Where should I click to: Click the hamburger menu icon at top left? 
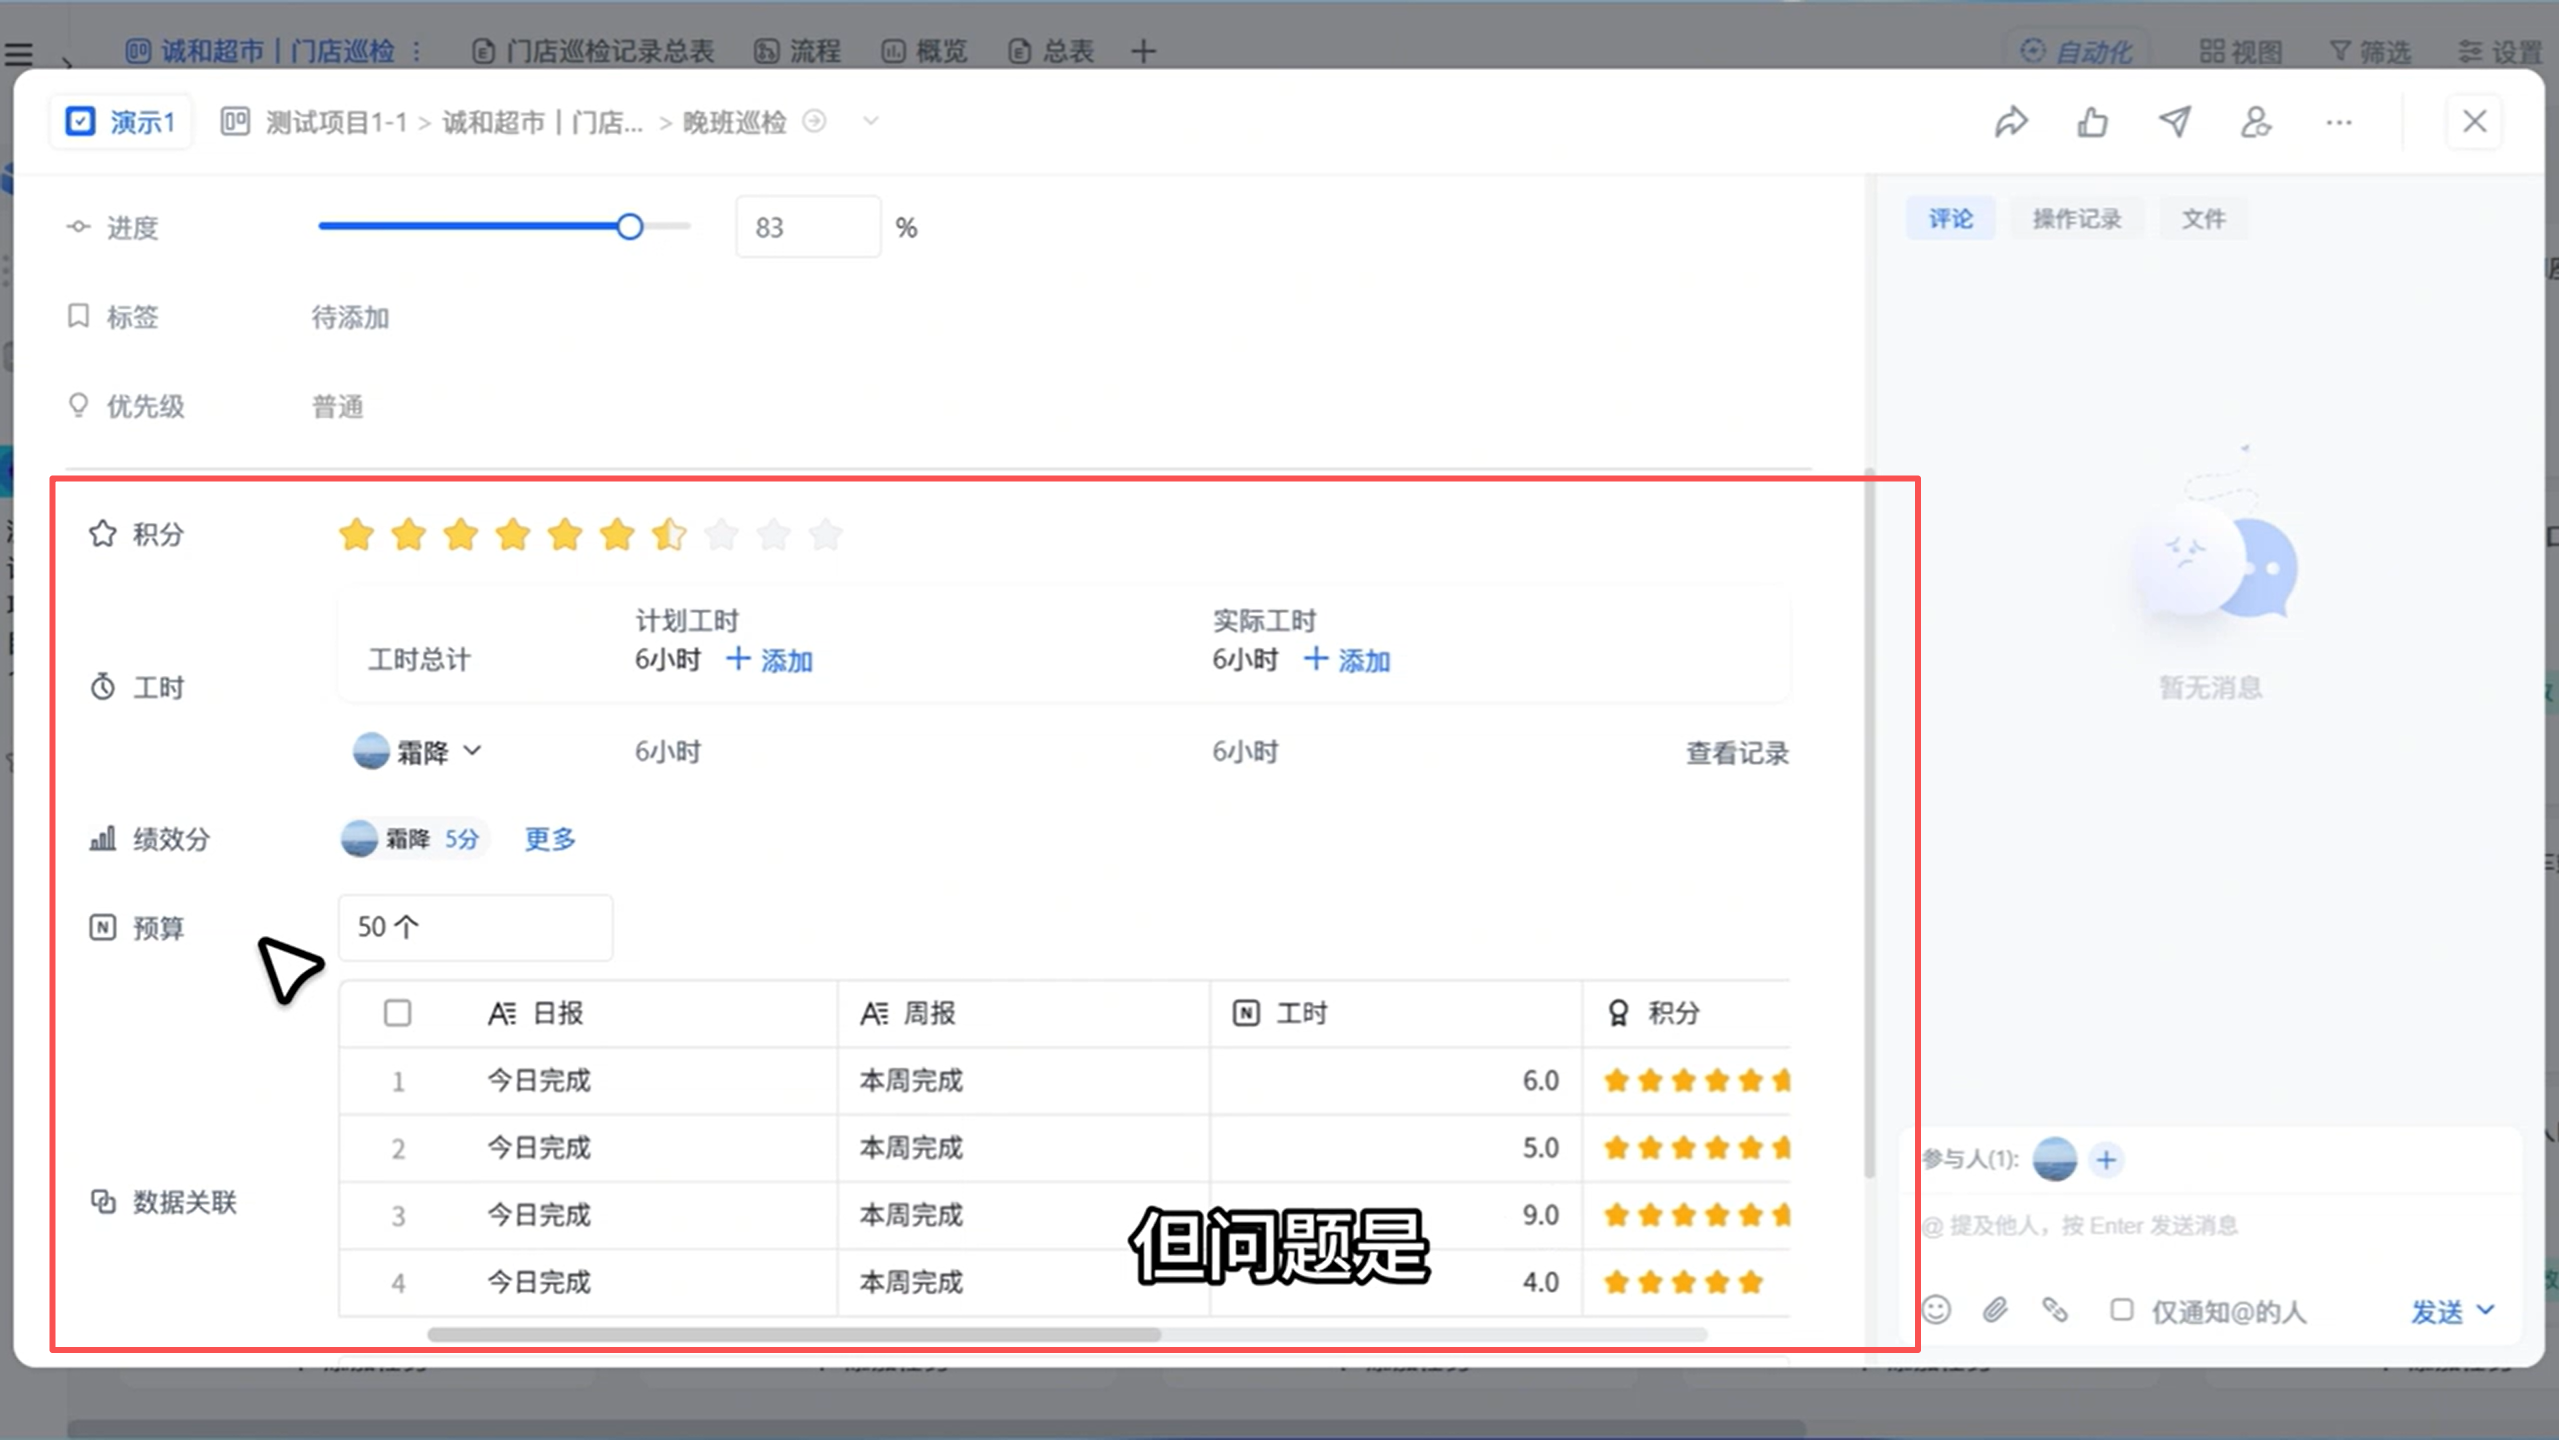coord(19,53)
